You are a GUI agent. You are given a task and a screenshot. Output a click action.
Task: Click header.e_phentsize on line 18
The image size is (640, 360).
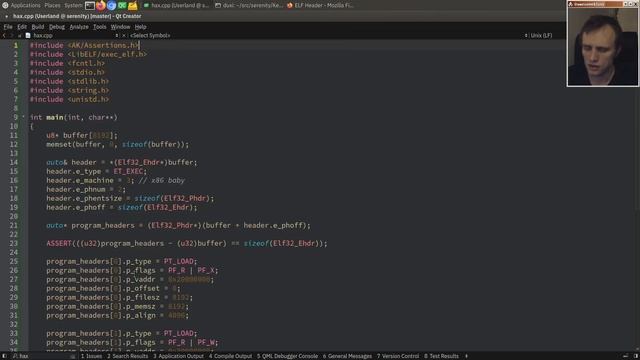click(84, 198)
